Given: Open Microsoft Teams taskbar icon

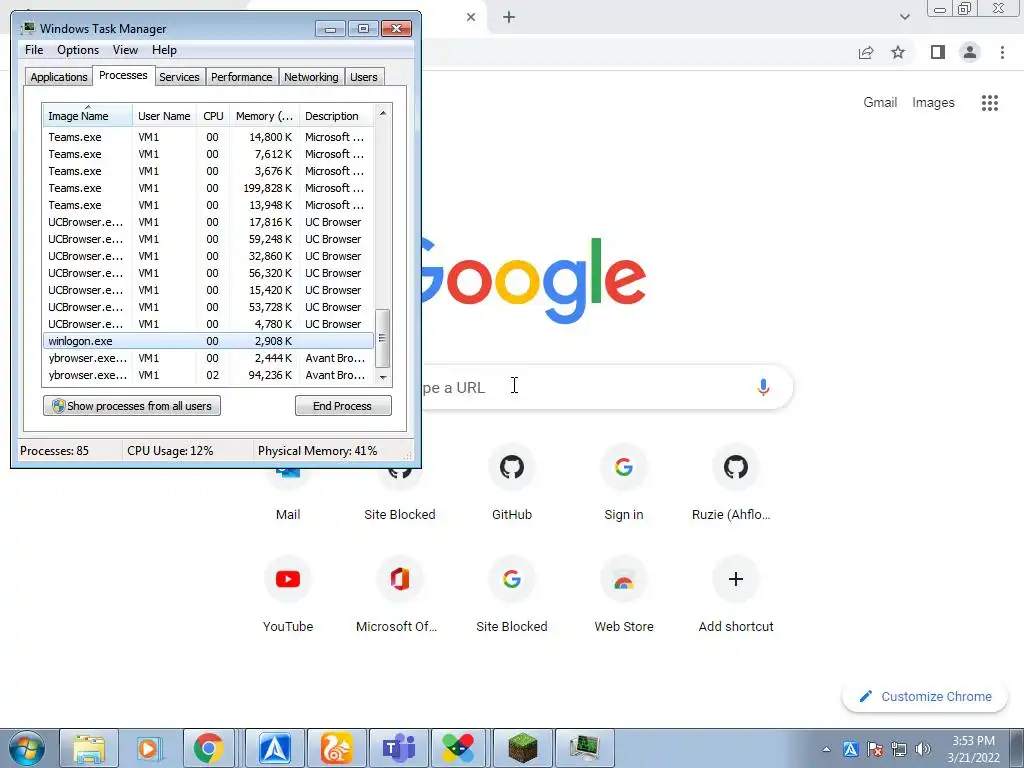Looking at the screenshot, I should [398, 748].
